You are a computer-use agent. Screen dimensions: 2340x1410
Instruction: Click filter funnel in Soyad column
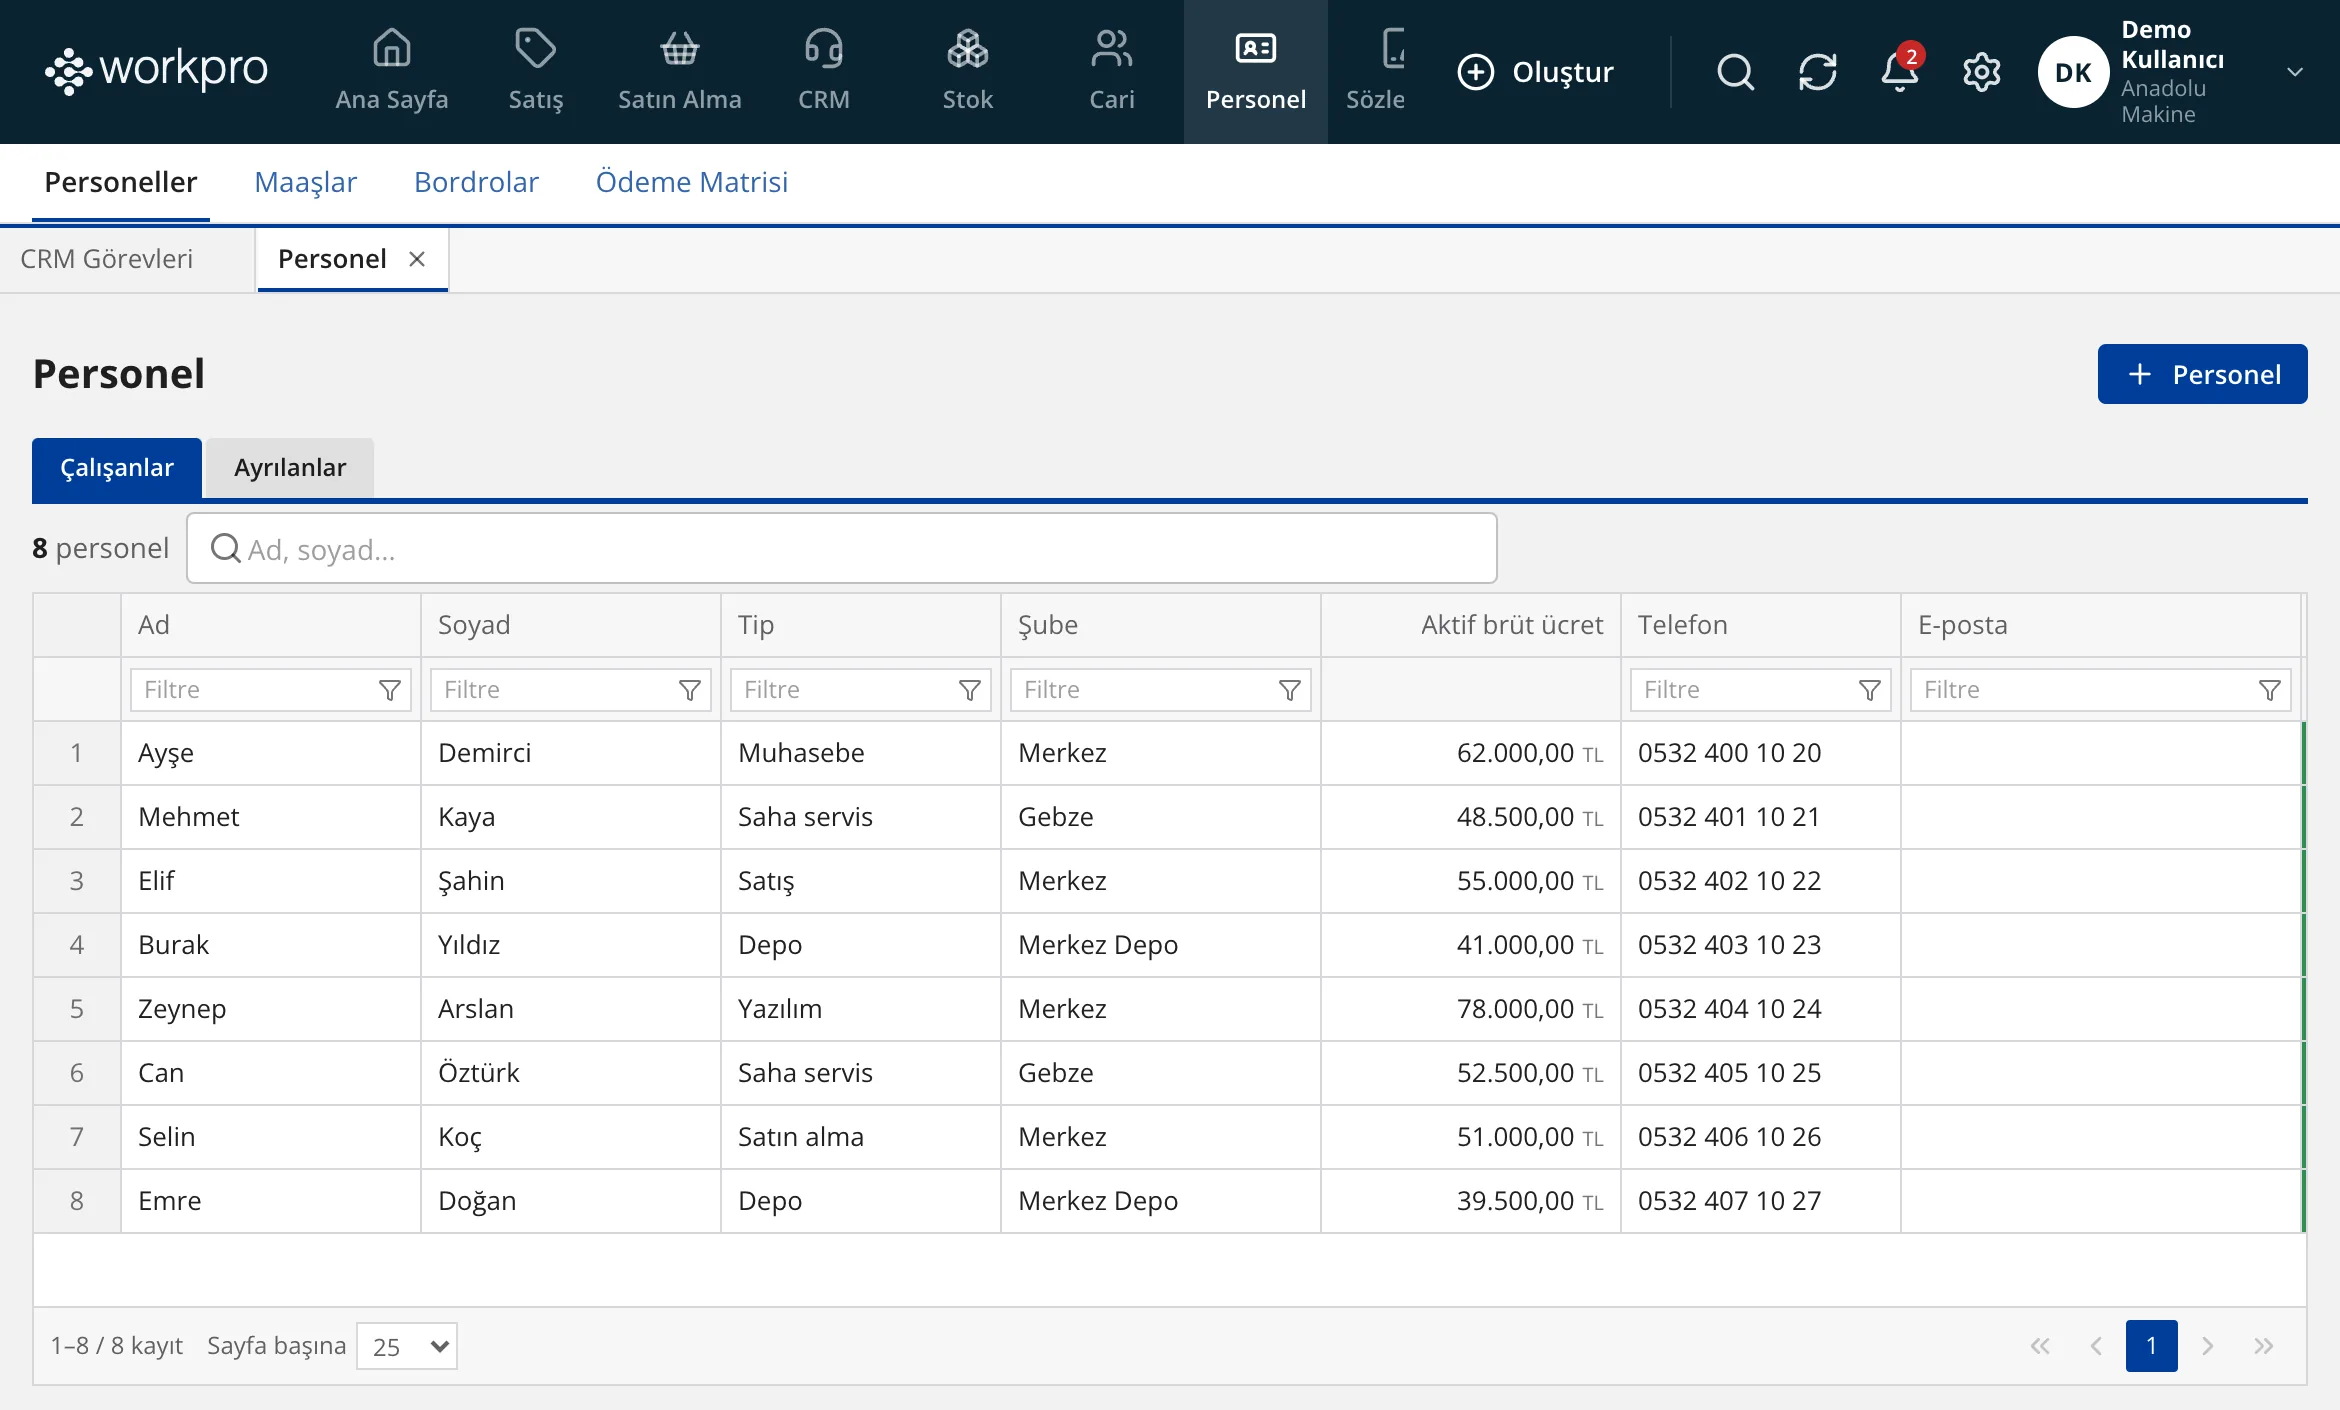pos(689,690)
